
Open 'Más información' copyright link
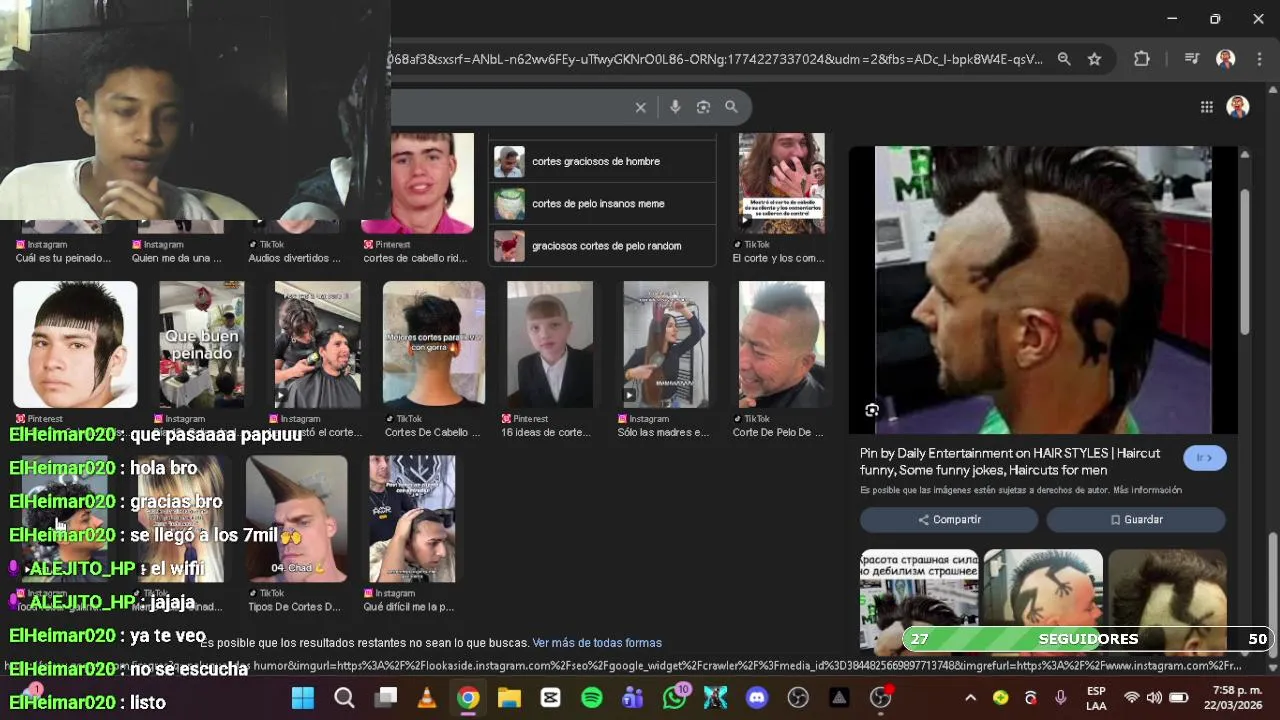1148,490
